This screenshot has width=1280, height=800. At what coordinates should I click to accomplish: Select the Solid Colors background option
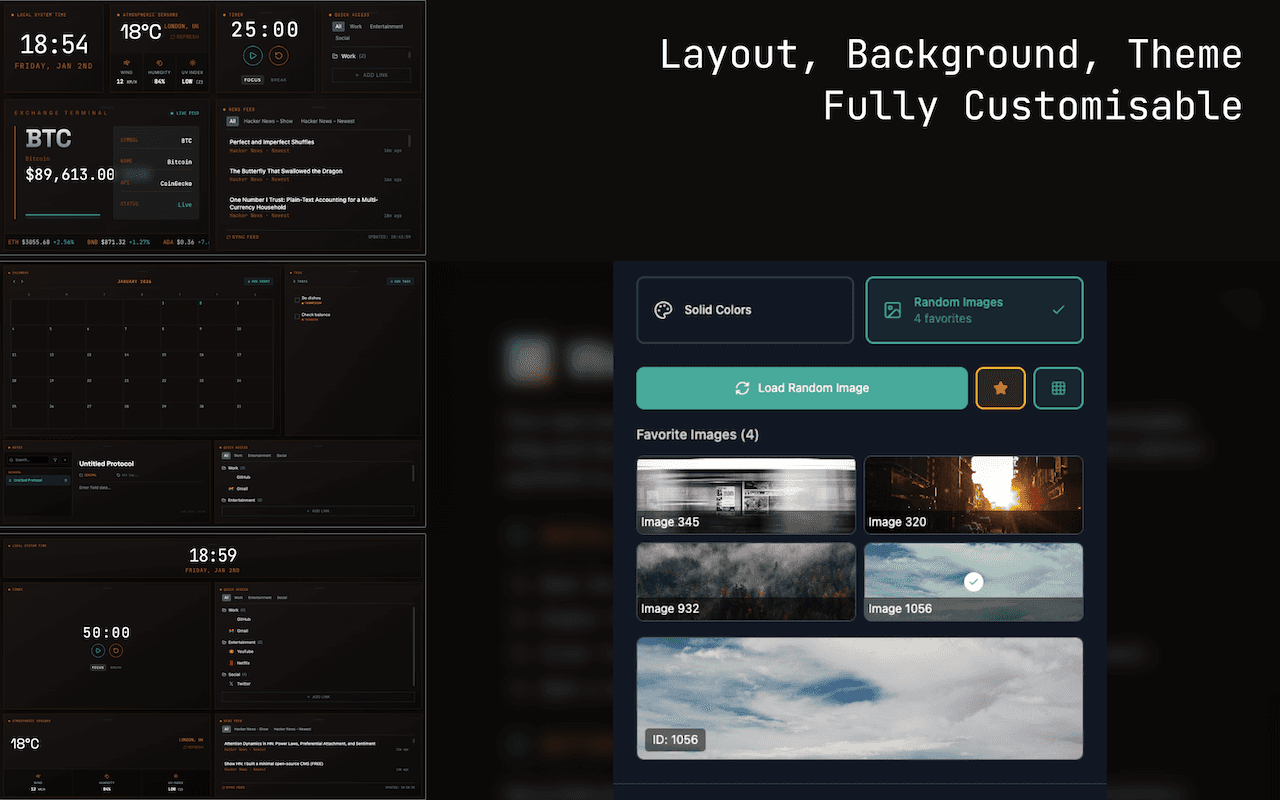pyautogui.click(x=745, y=310)
